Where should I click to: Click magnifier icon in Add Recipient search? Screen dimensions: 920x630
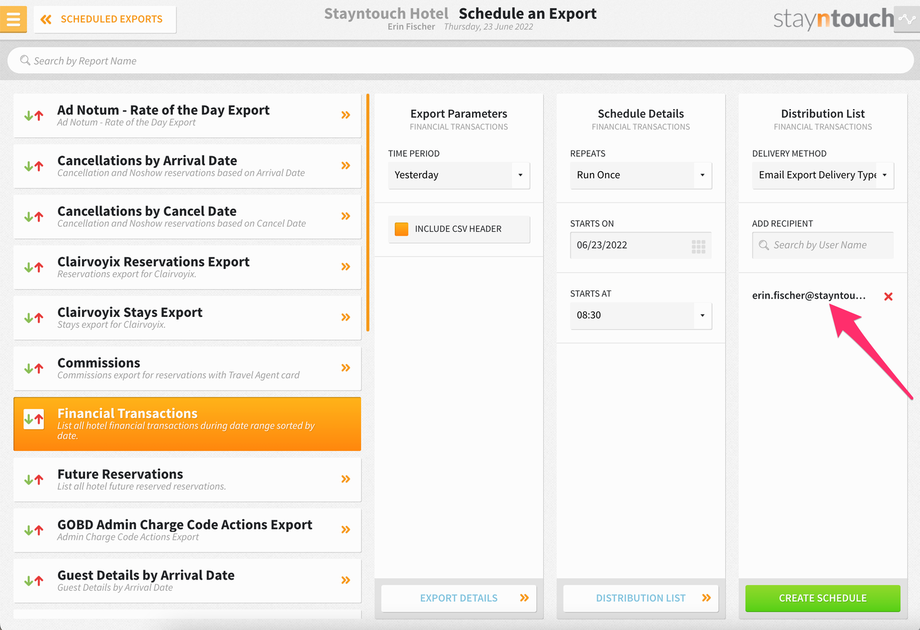tap(764, 245)
